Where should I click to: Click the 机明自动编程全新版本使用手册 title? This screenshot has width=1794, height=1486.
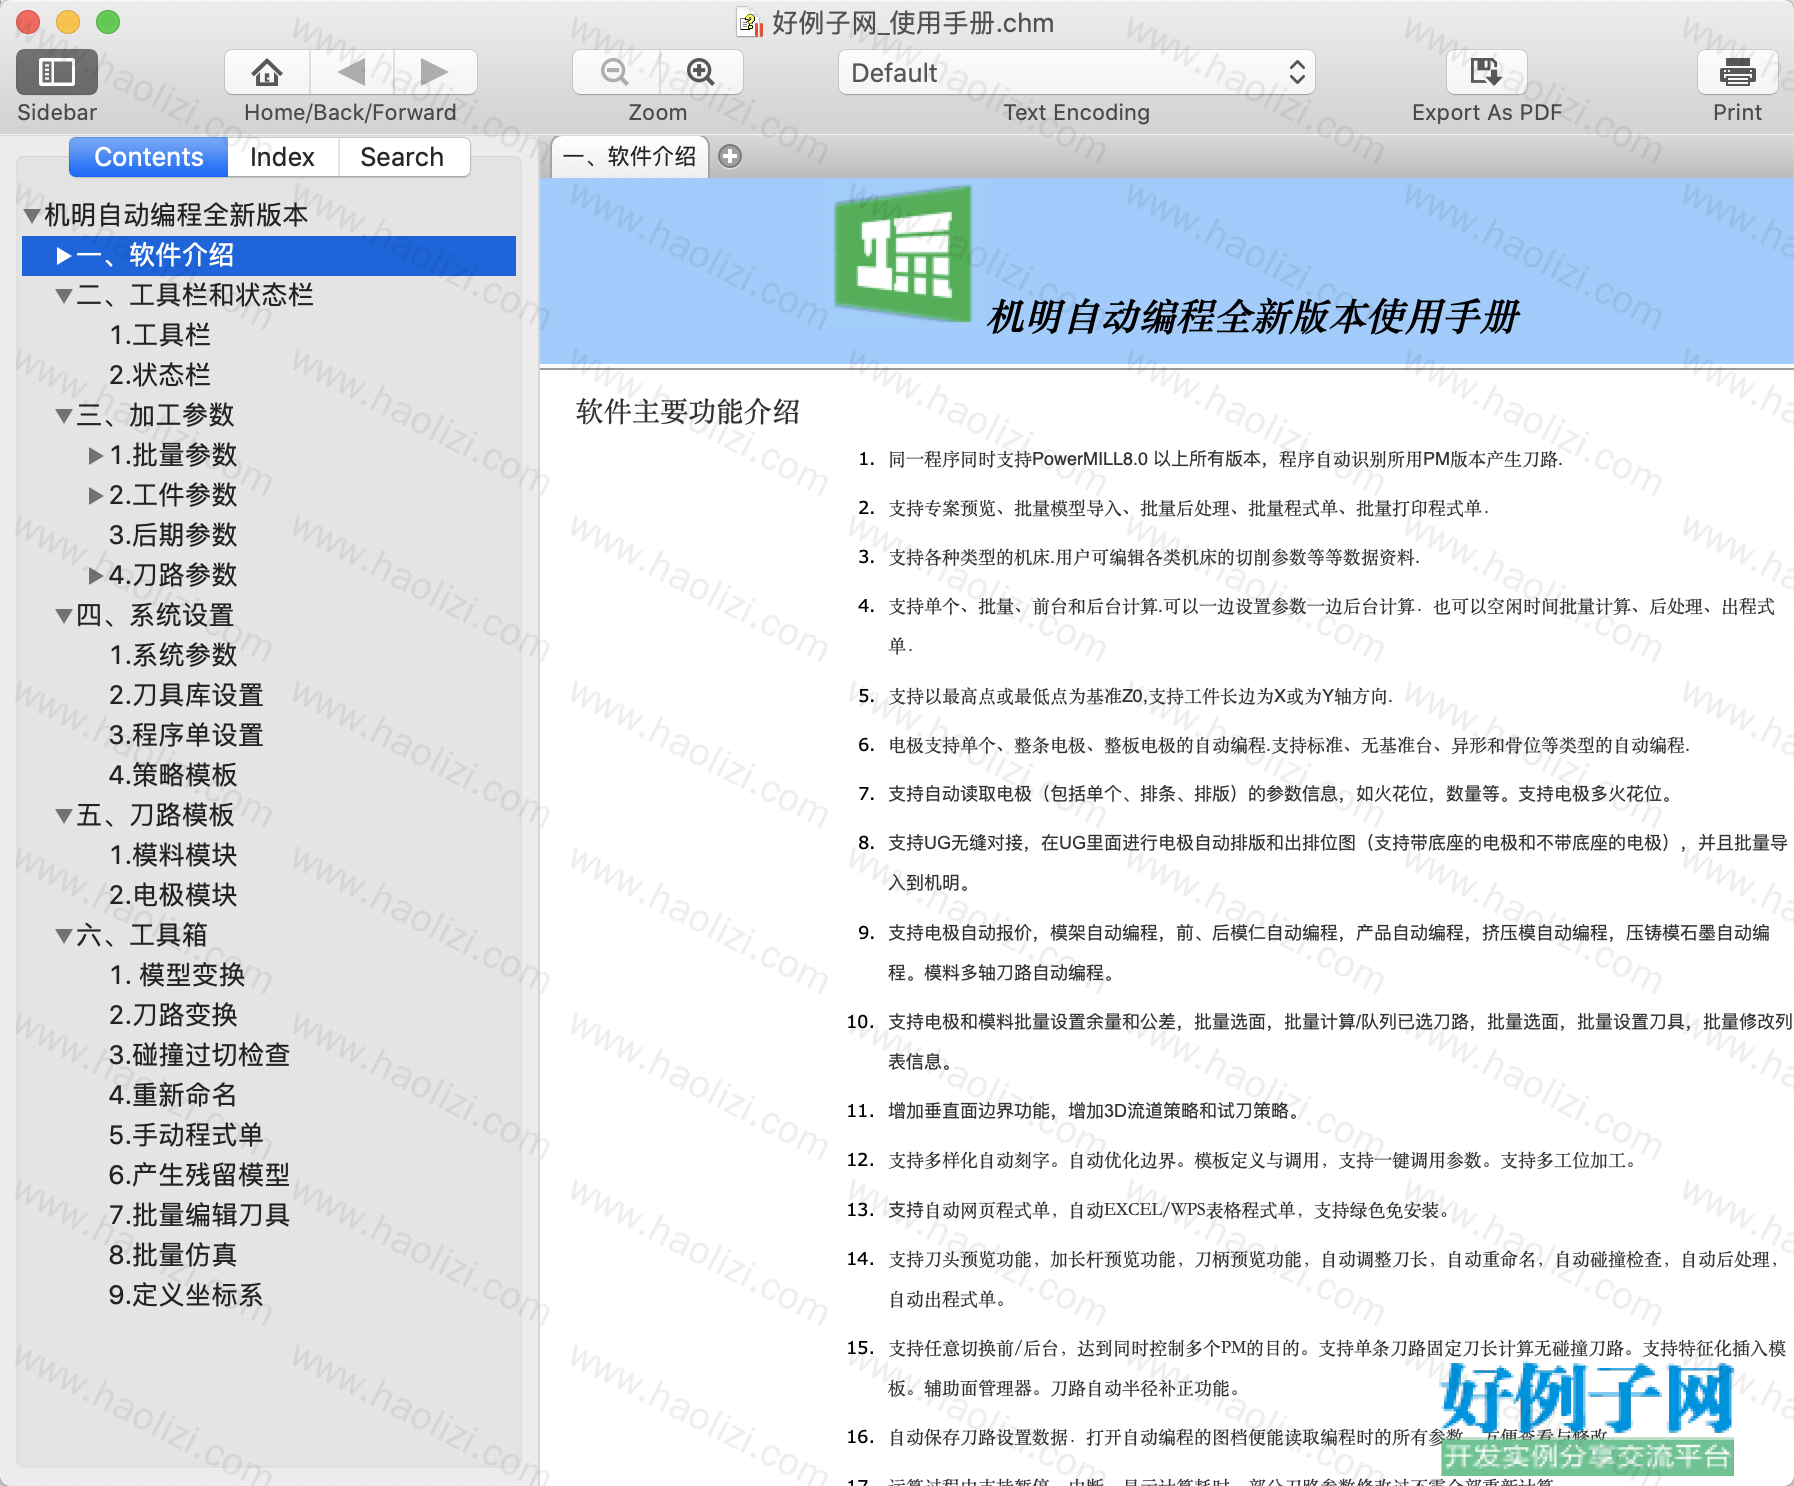pyautogui.click(x=1252, y=317)
